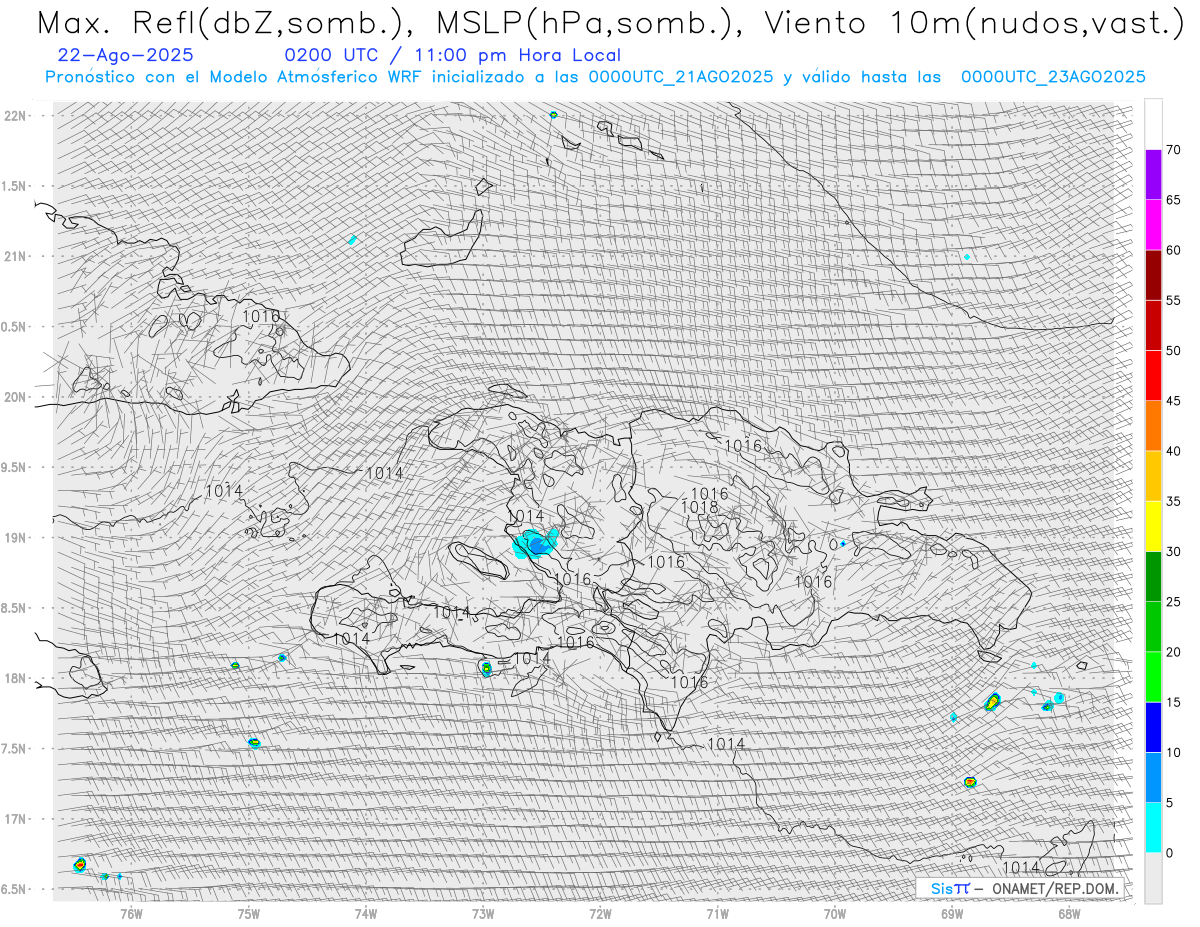Select the "72W" longitude axis label
1200x927 pixels.
600,912
